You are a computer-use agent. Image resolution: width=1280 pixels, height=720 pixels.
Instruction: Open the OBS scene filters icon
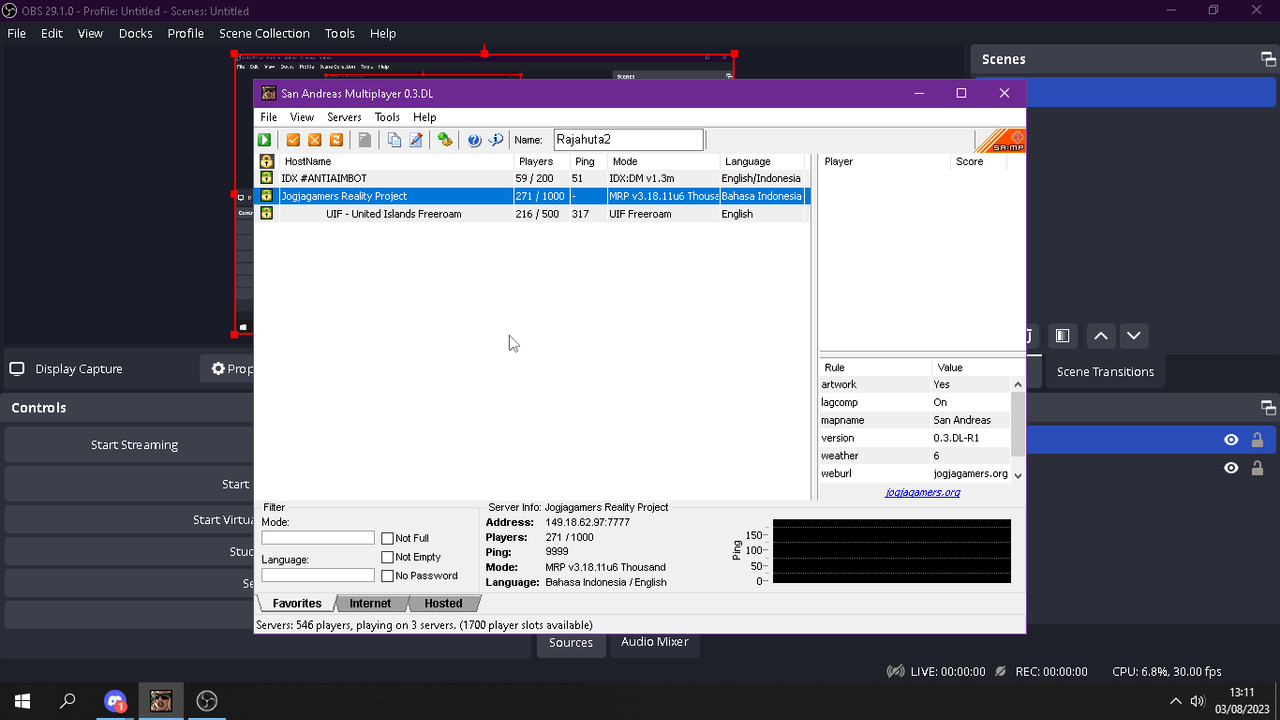pos(1062,336)
